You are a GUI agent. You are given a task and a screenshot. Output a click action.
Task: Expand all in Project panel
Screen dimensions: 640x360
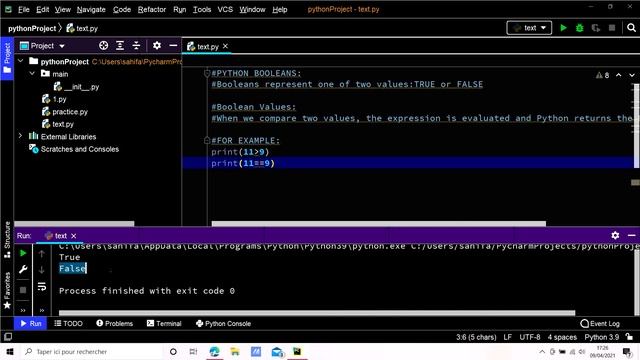[x=120, y=46]
